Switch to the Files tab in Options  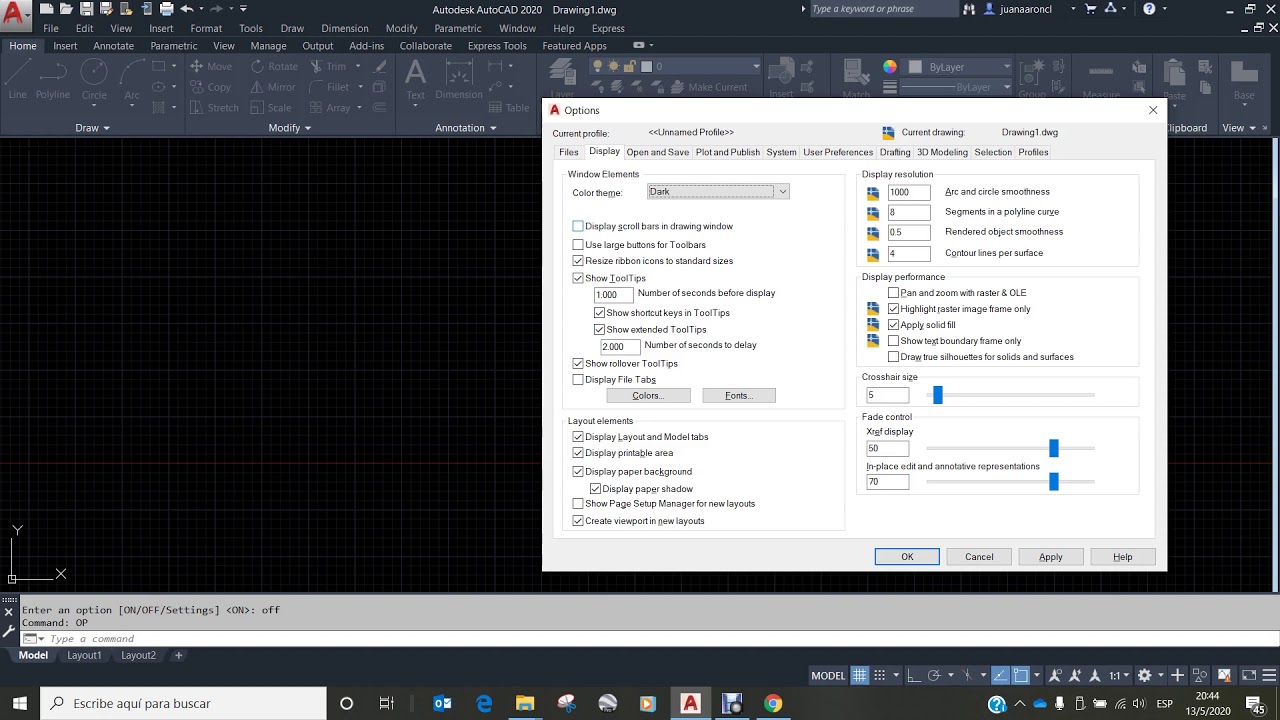(x=569, y=152)
